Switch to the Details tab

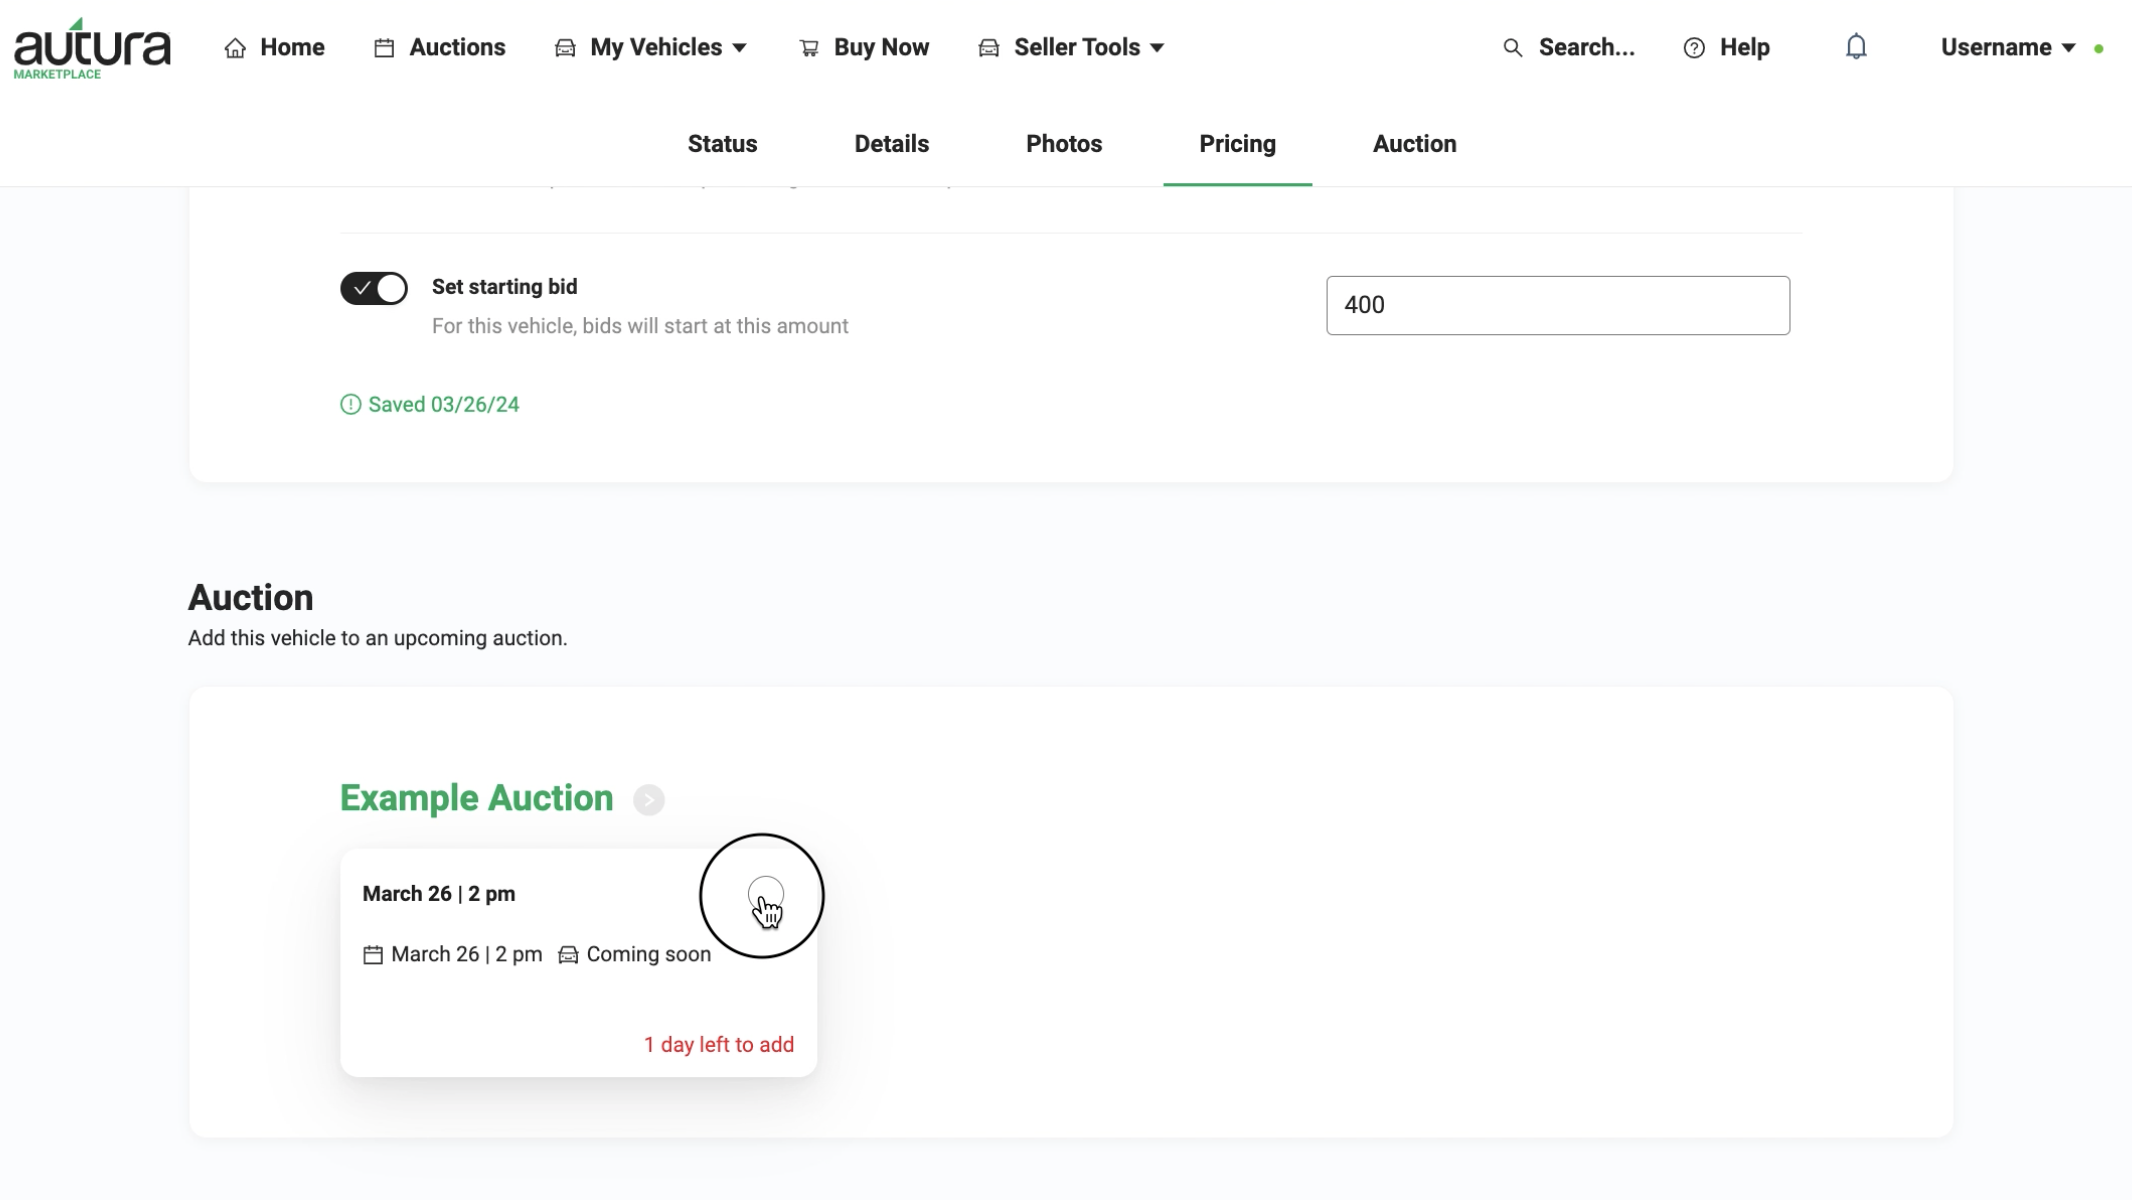point(891,144)
